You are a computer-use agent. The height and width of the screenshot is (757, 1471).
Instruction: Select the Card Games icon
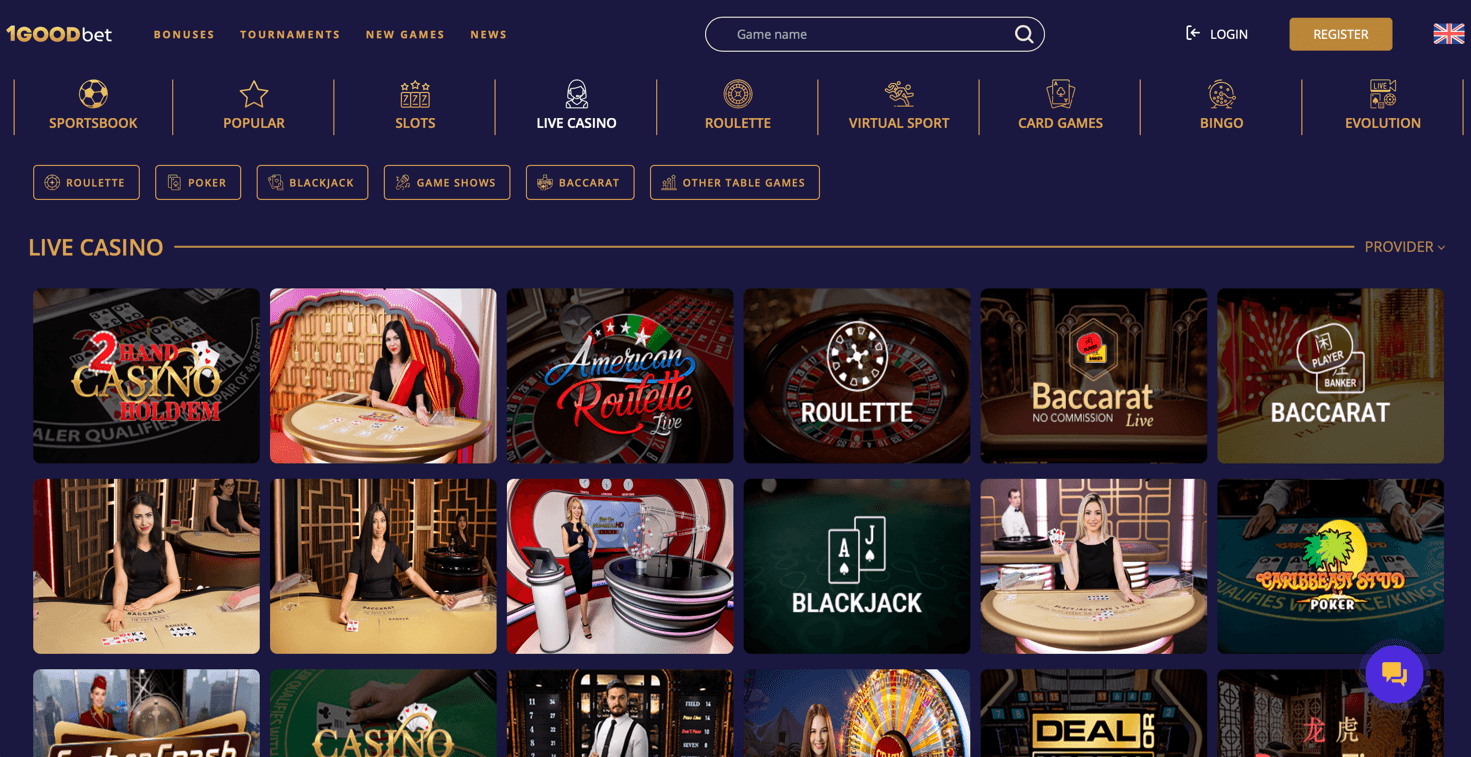1060,94
